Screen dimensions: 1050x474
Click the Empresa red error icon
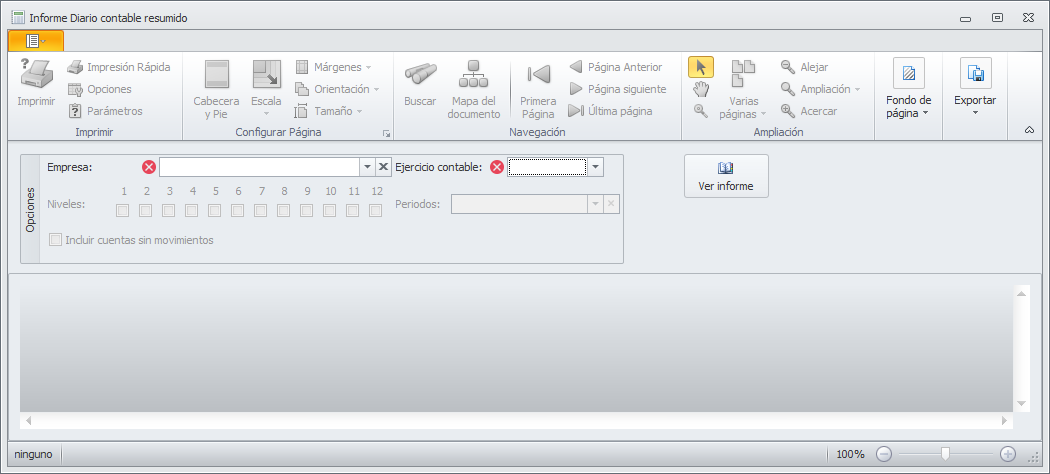coord(149,167)
